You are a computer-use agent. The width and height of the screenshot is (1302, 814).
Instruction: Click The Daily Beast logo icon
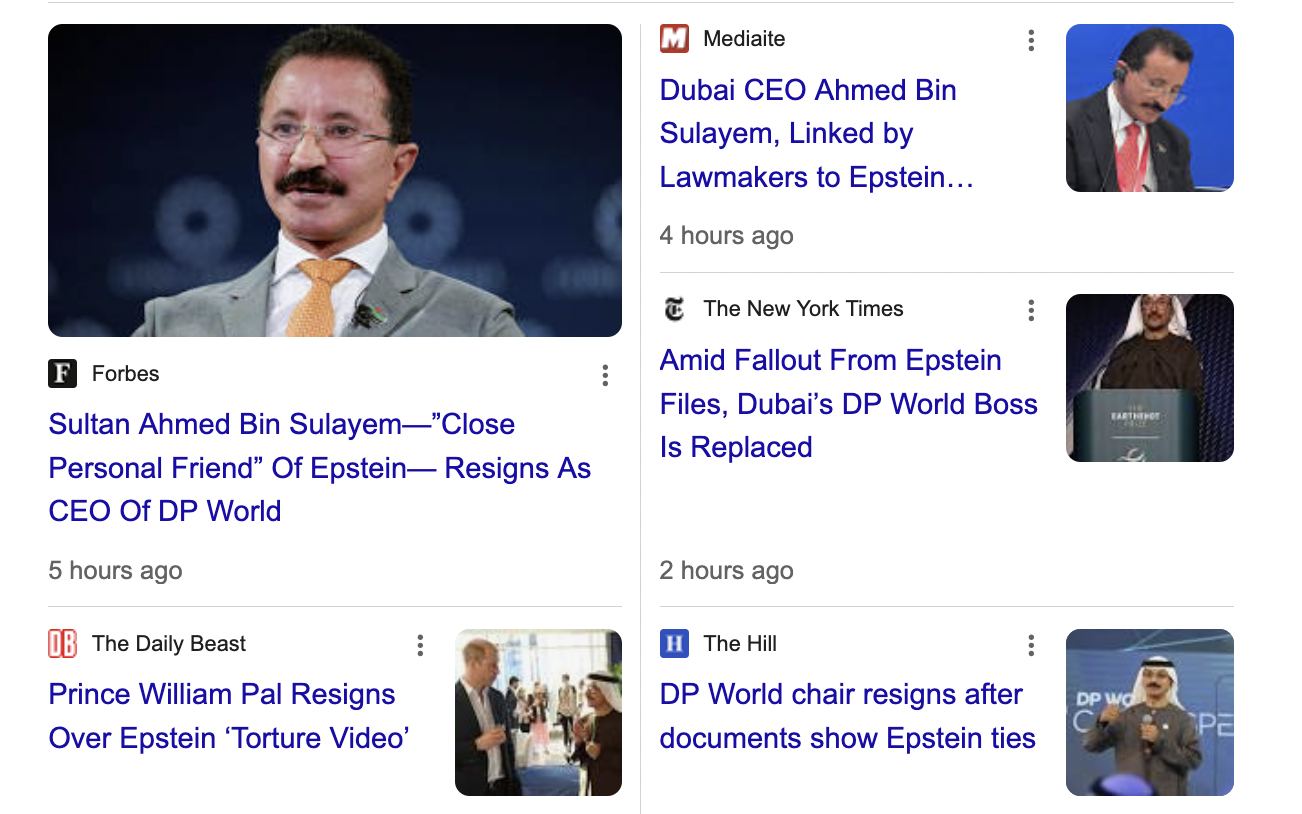click(x=62, y=644)
